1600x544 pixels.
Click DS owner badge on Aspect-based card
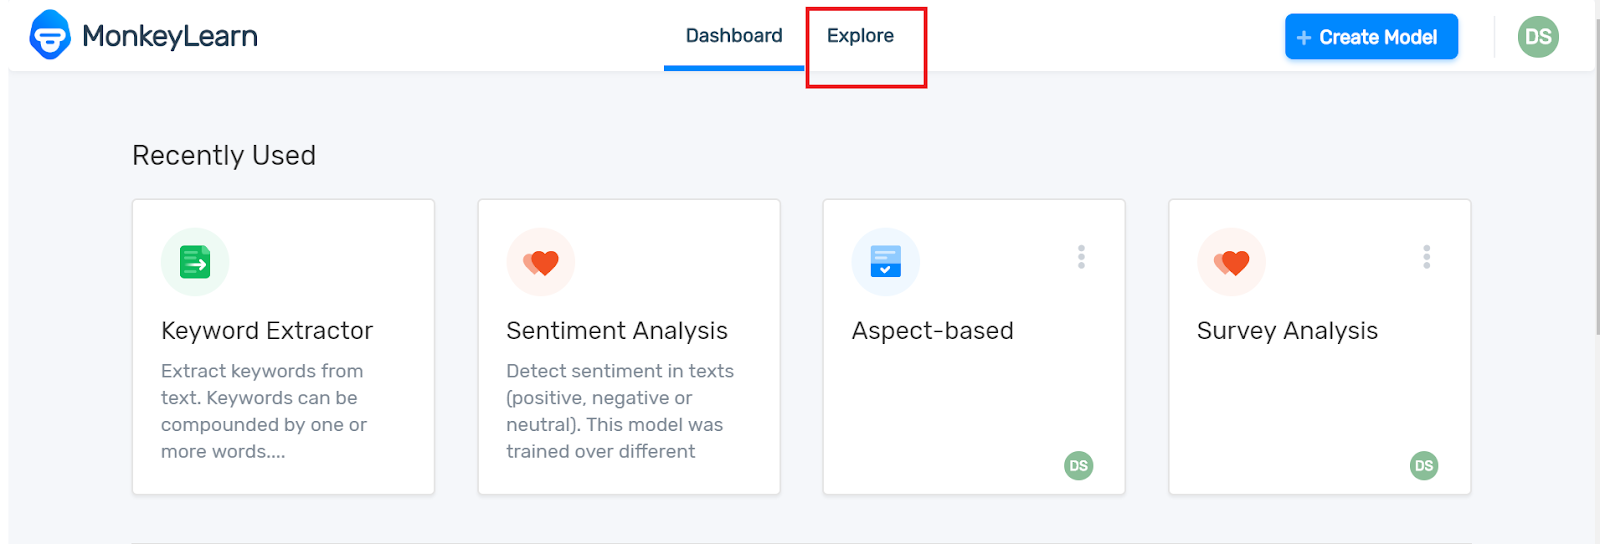1078,466
